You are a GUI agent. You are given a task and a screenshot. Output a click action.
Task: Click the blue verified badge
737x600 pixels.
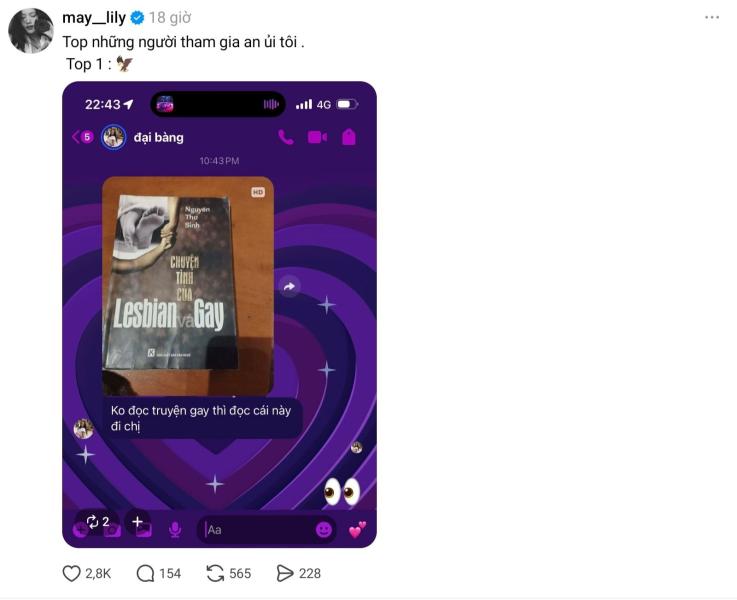(x=137, y=18)
